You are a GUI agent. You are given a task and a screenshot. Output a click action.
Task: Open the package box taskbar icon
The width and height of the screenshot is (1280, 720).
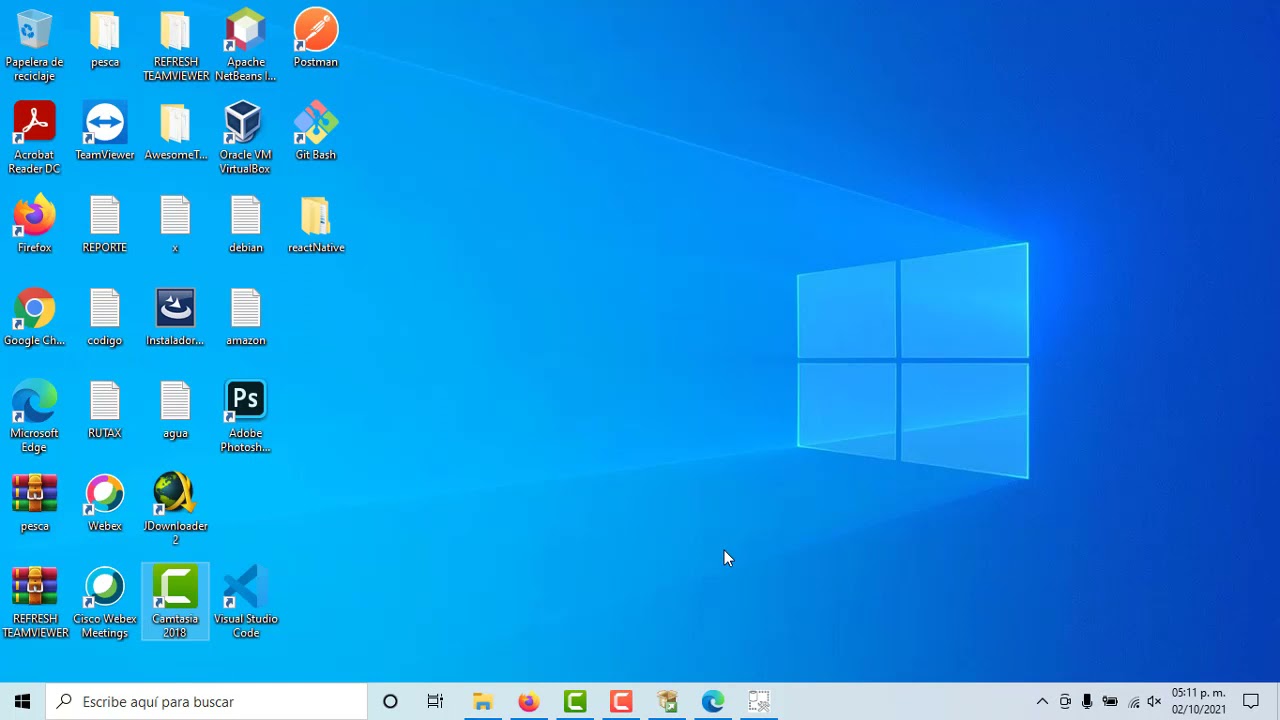click(x=667, y=701)
